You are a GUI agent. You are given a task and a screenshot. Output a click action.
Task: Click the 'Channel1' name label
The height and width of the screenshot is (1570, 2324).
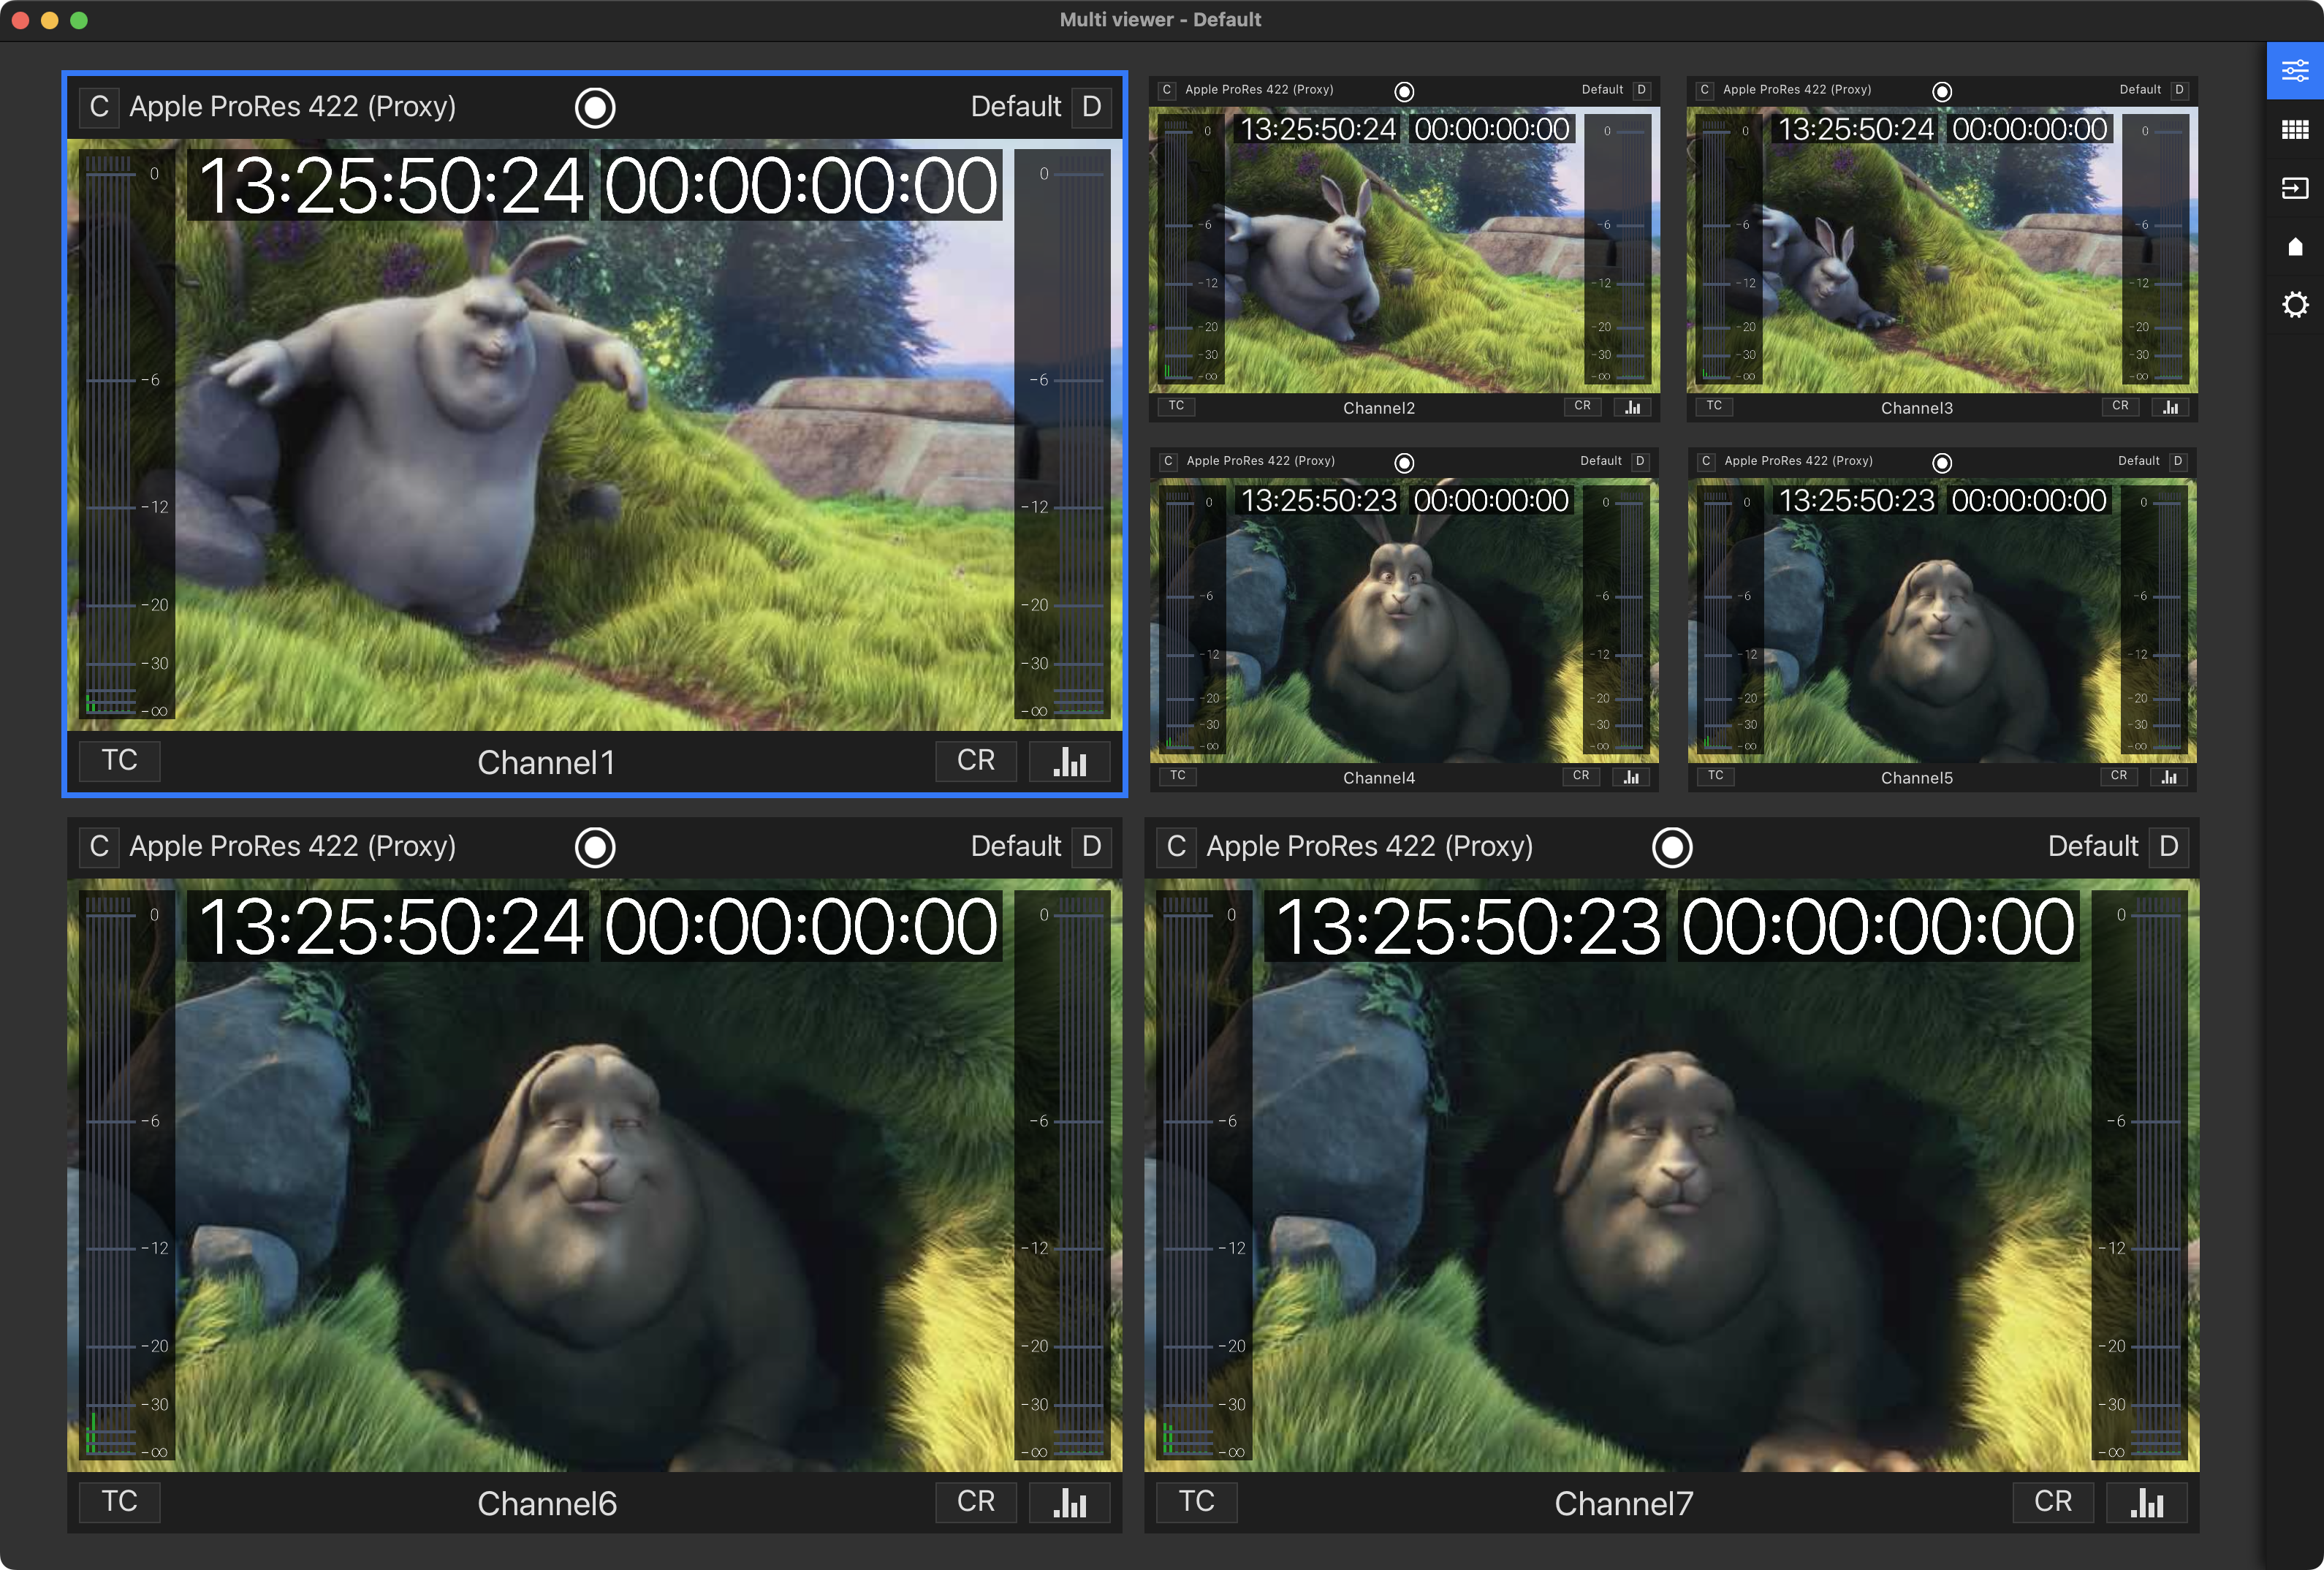(546, 762)
